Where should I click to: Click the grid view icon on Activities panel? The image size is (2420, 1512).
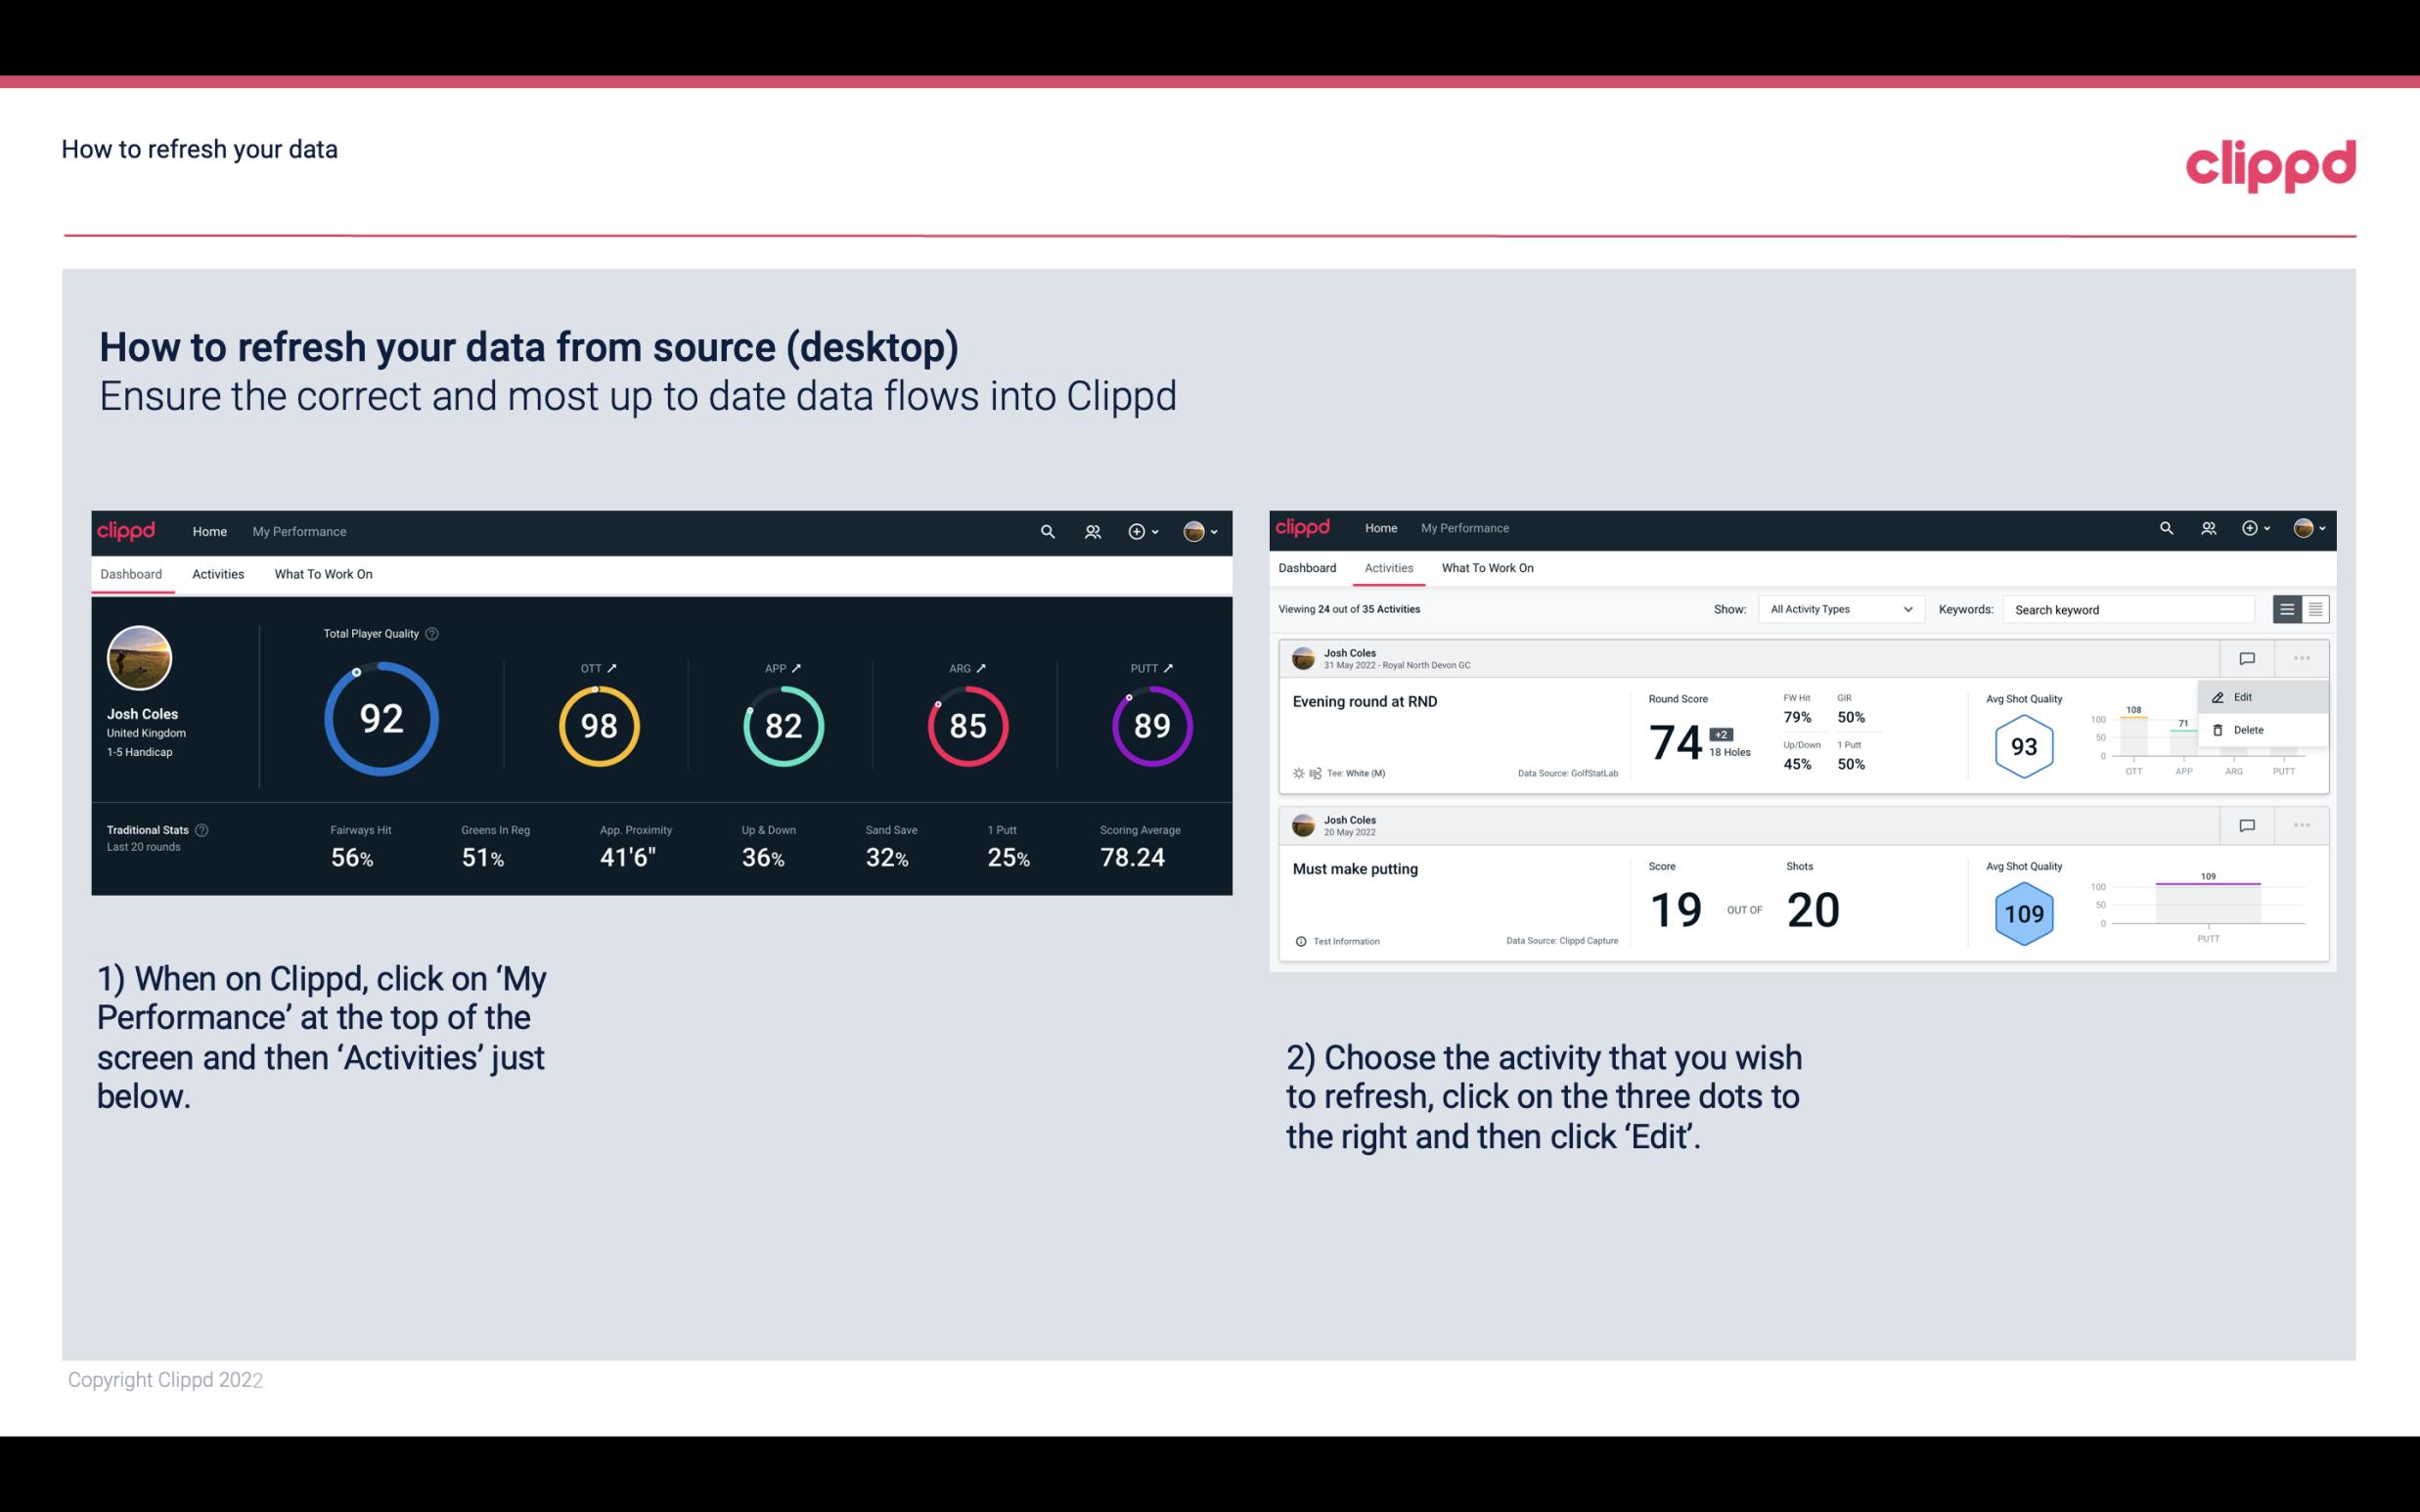2313,608
